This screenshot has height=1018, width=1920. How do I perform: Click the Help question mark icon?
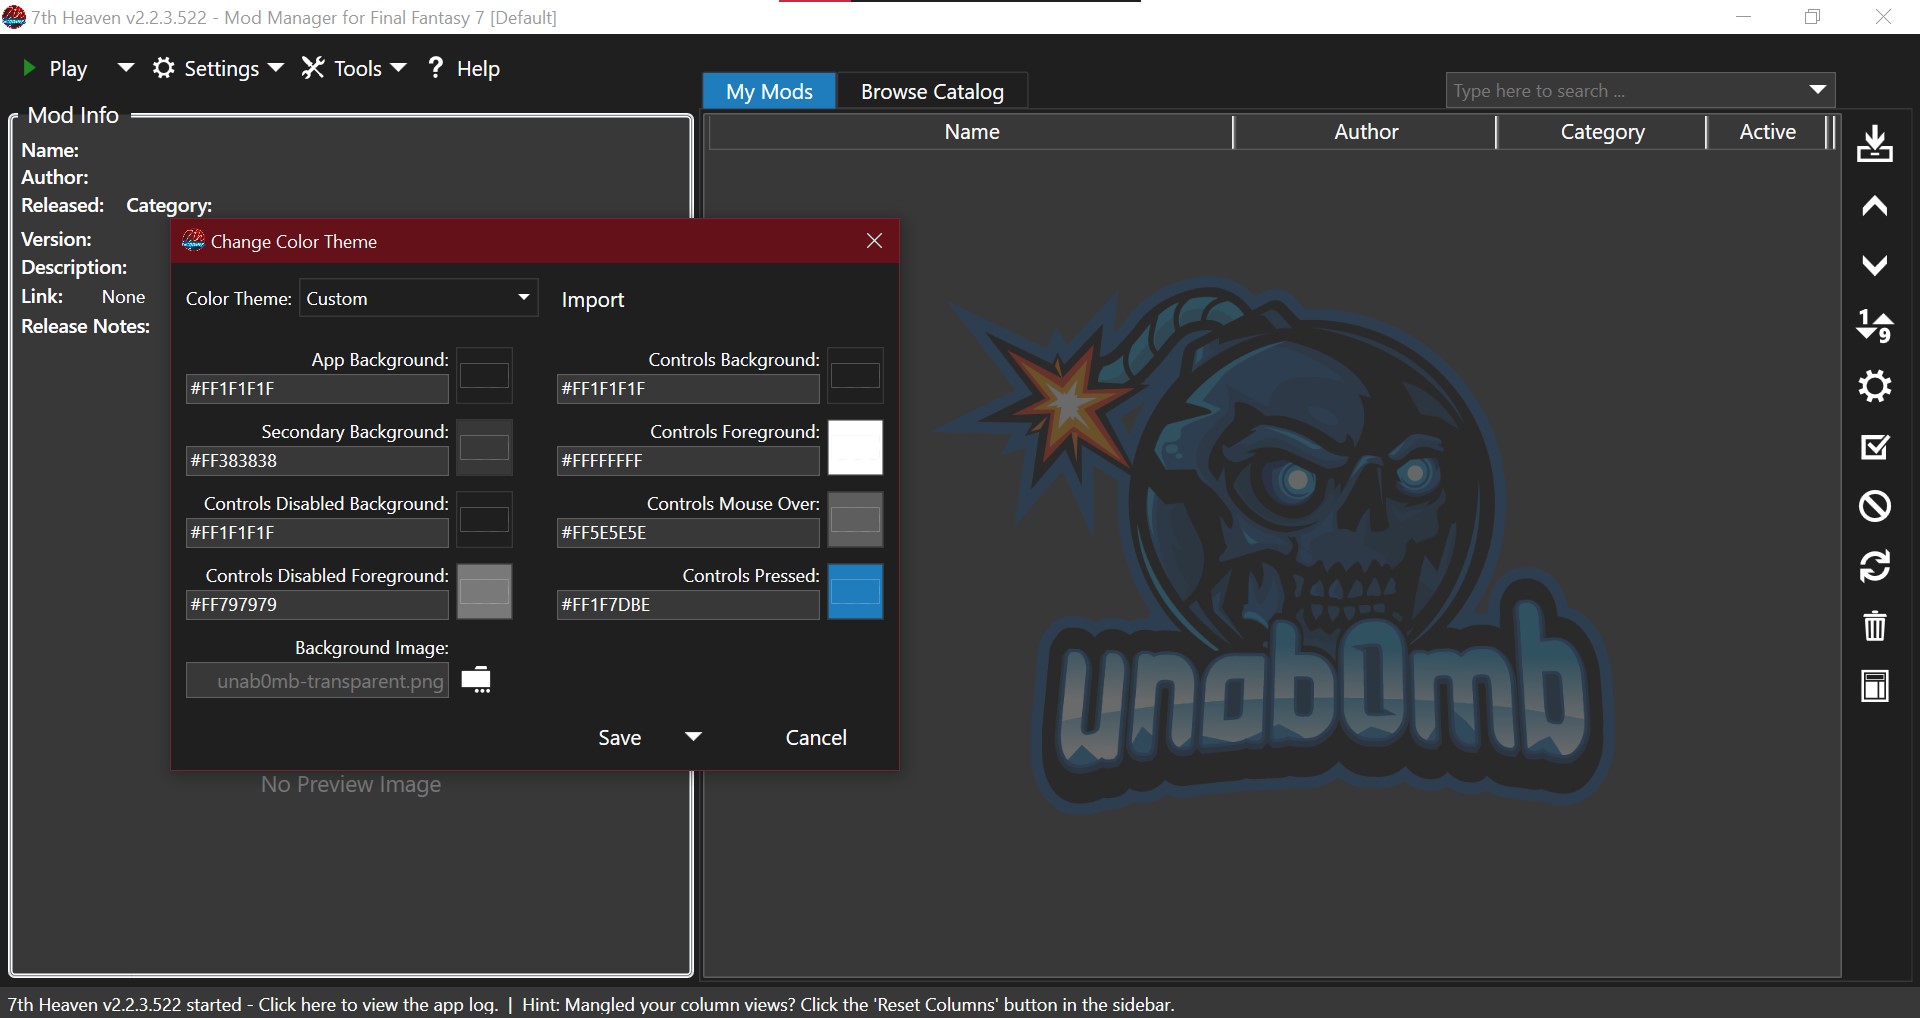tap(435, 67)
